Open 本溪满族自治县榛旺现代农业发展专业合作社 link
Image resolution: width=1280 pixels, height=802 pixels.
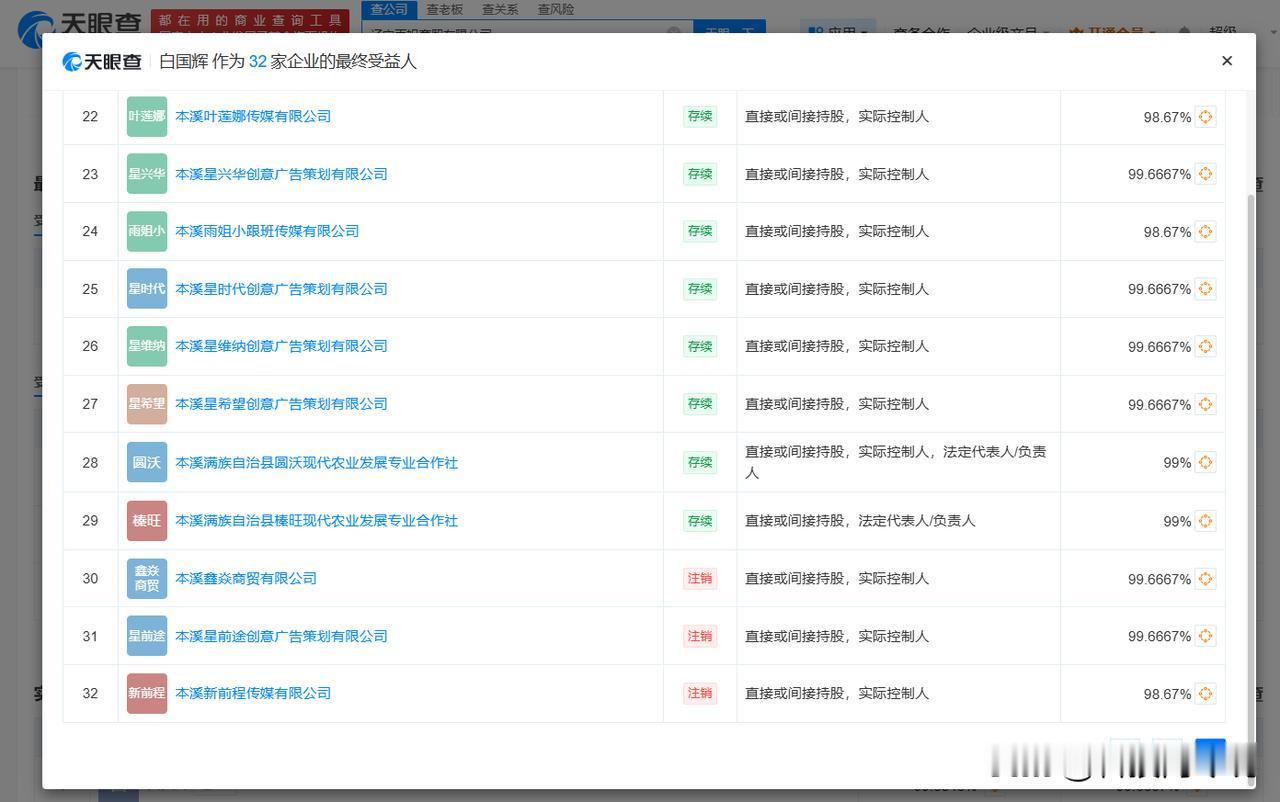click(x=316, y=521)
